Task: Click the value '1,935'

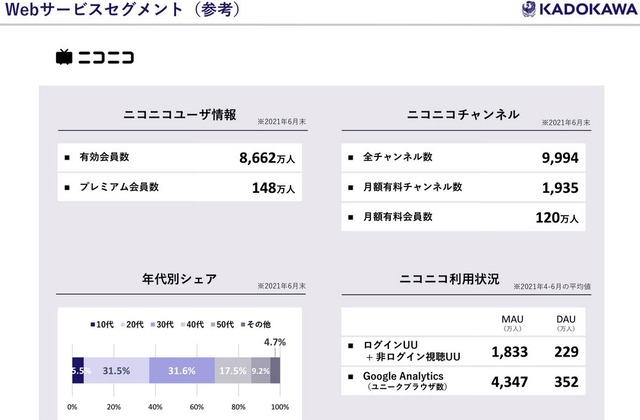Action: click(x=560, y=188)
